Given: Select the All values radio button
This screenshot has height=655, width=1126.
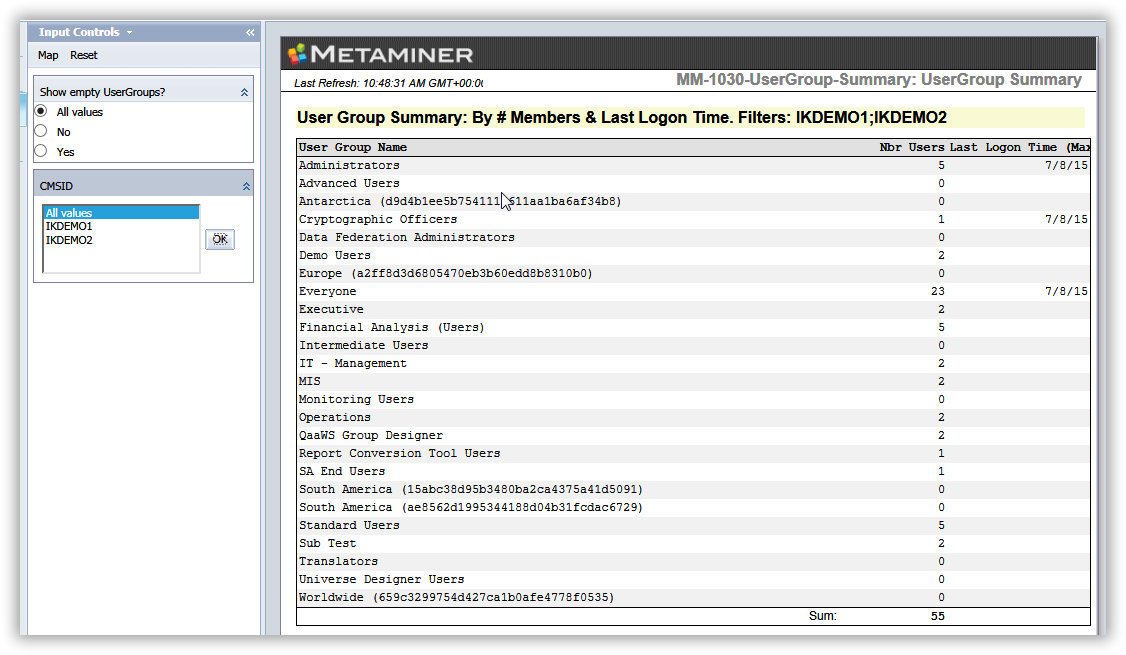Looking at the screenshot, I should [42, 111].
